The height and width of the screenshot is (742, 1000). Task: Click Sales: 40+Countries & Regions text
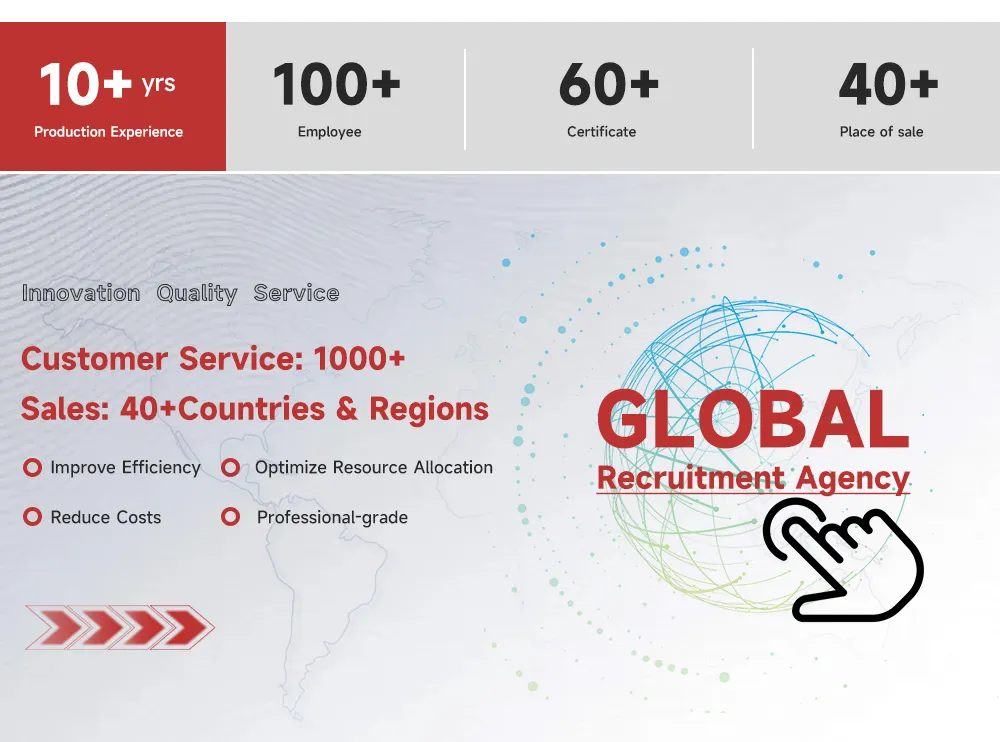click(x=255, y=409)
